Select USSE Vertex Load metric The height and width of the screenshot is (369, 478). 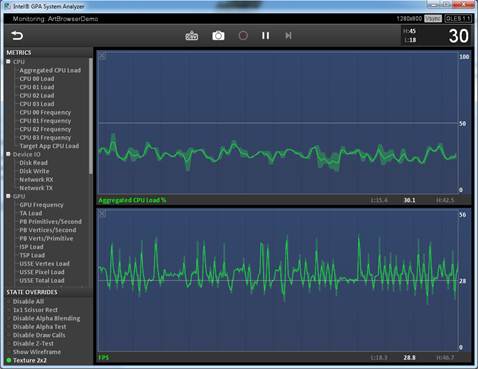44,264
